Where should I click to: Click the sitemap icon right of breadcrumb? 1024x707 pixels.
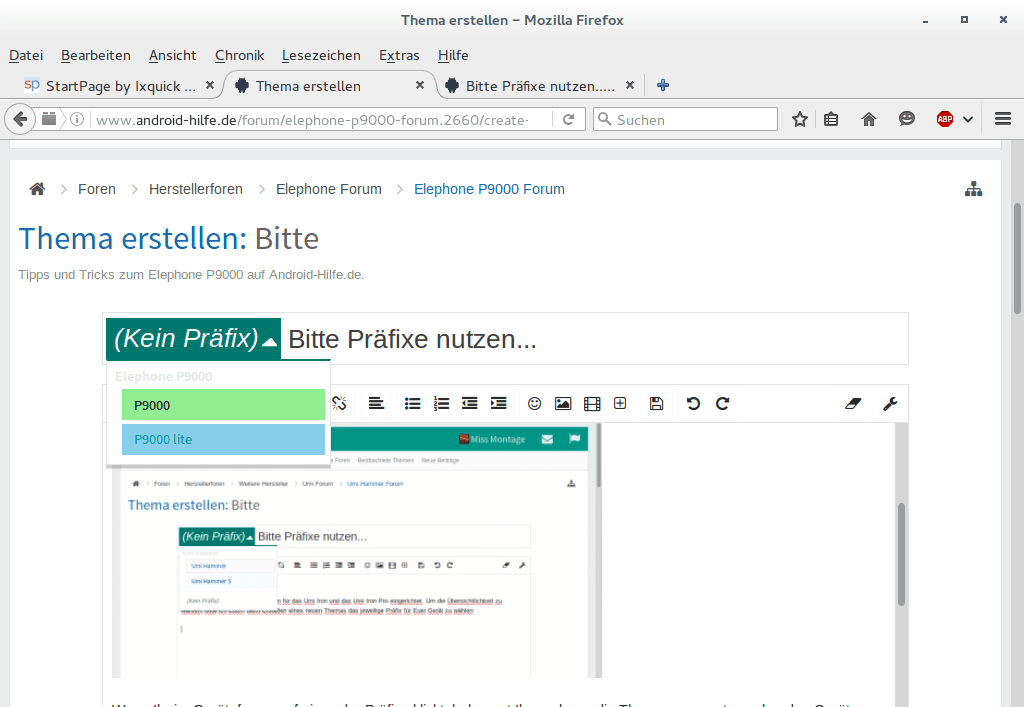click(x=974, y=189)
